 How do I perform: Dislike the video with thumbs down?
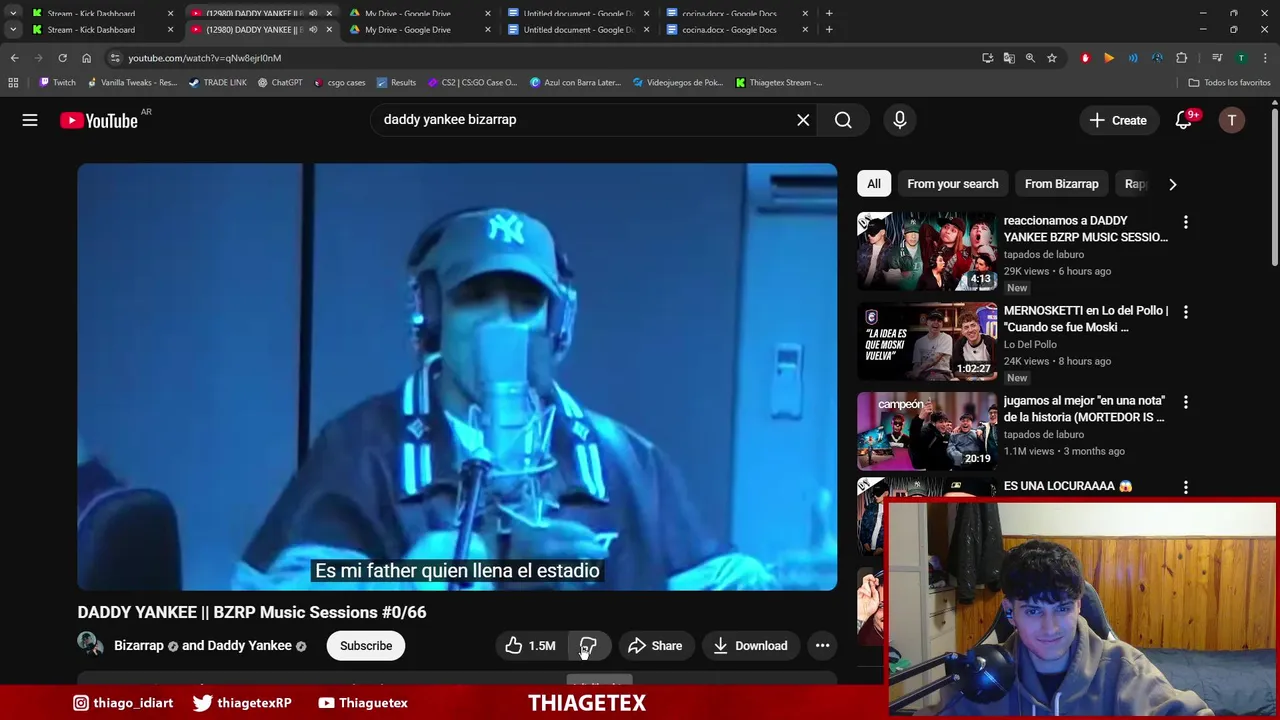tap(588, 646)
